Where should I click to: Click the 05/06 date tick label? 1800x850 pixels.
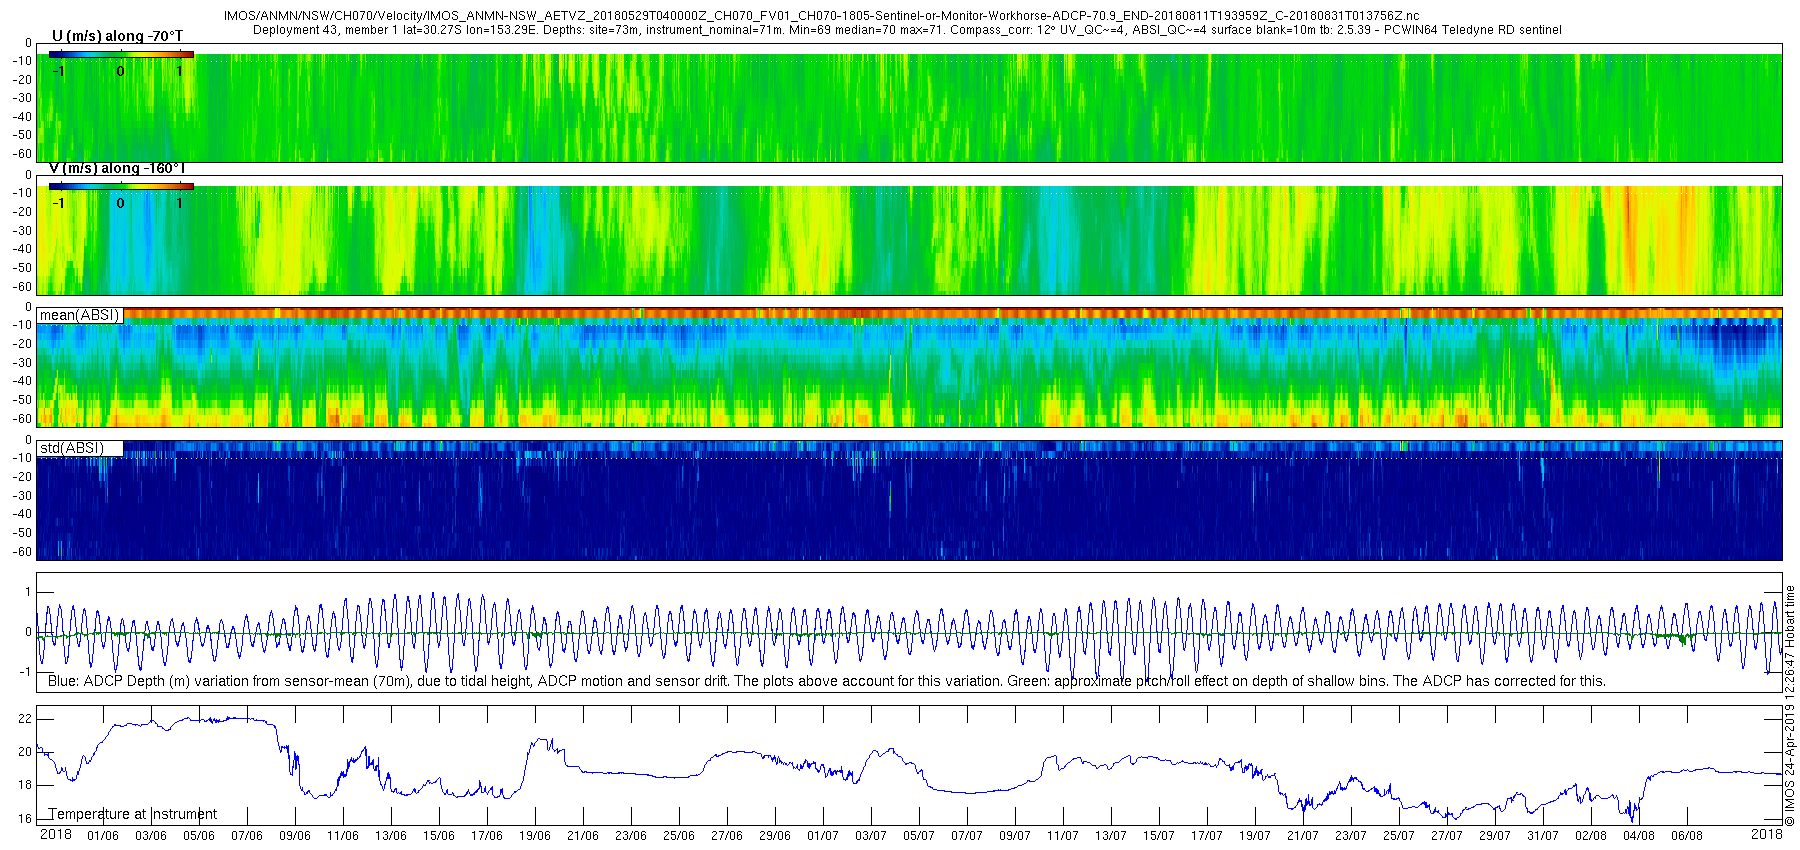(x=199, y=836)
